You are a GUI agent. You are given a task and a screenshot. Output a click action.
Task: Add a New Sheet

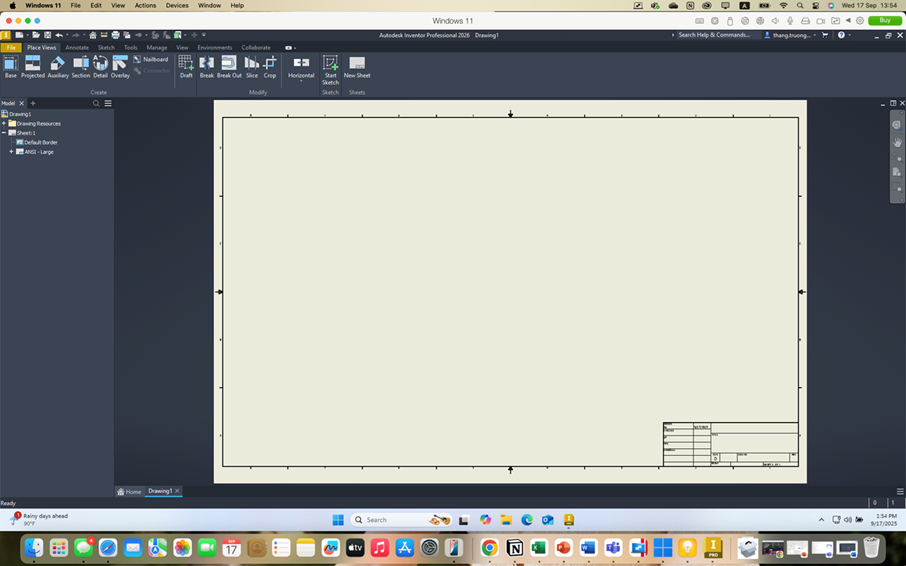coord(357,66)
